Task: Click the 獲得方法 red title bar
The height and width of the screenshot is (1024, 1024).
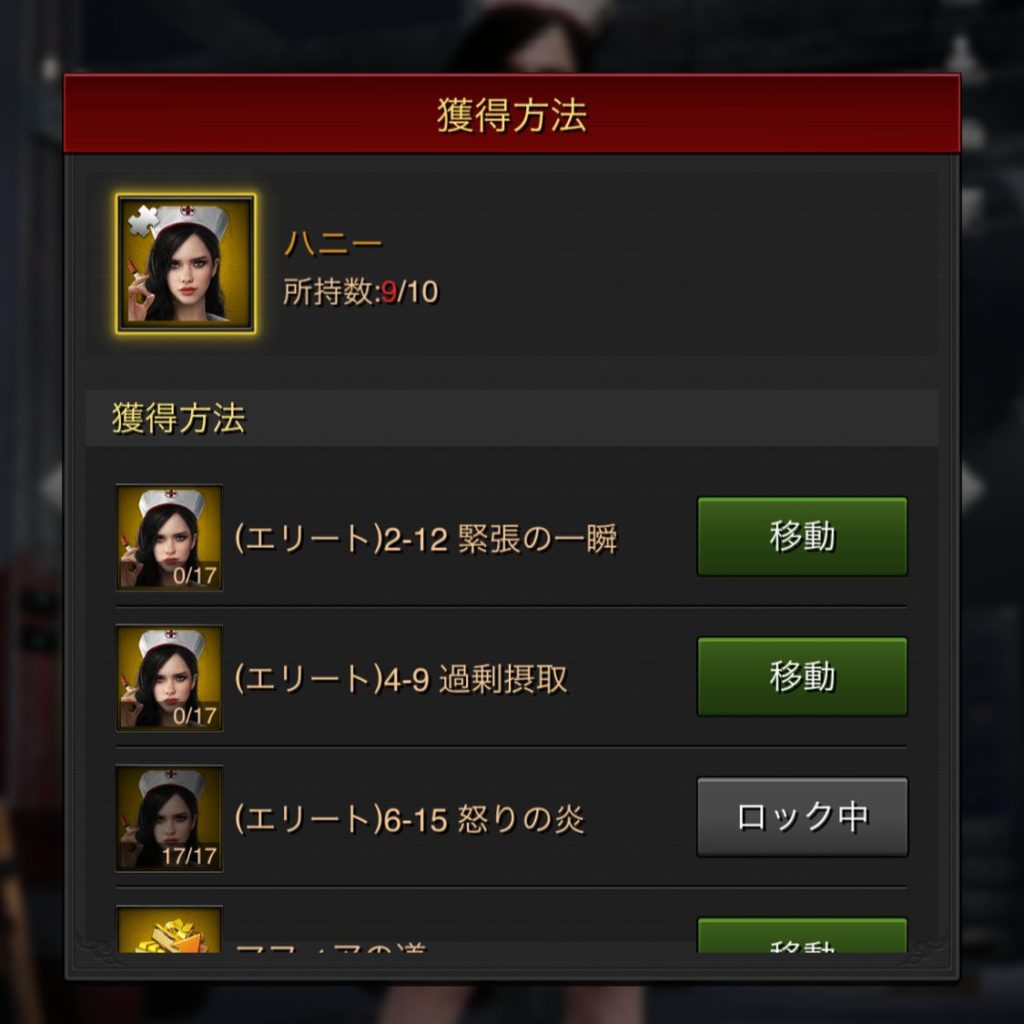Action: (512, 114)
